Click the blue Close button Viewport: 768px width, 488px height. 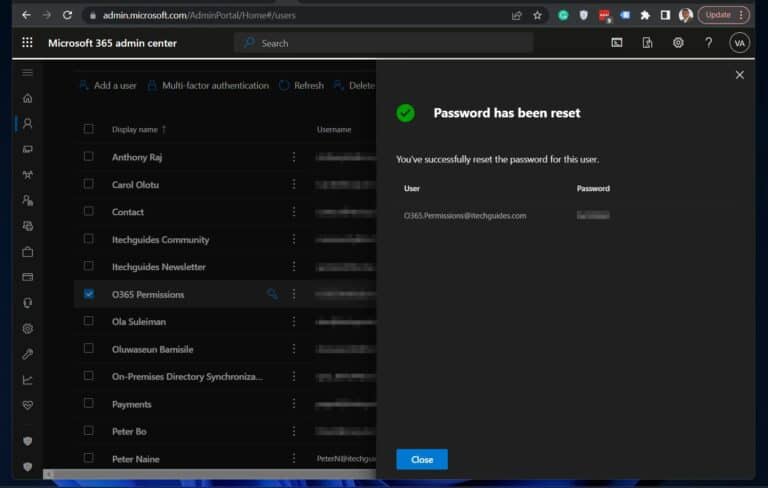tap(422, 460)
